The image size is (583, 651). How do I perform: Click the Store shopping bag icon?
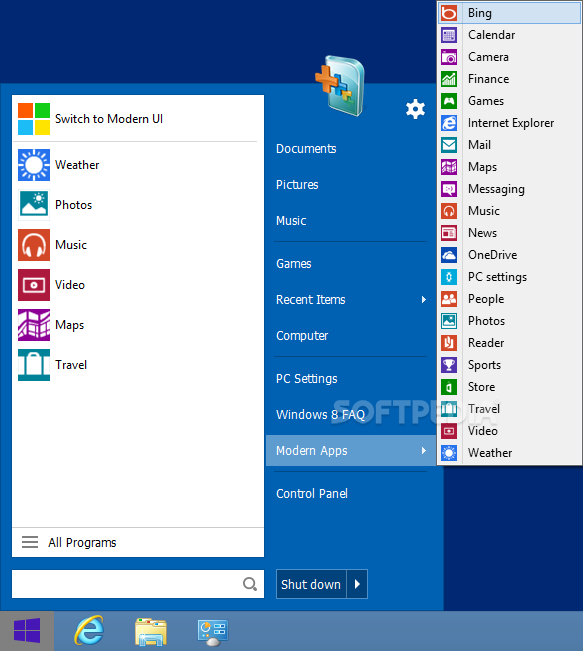click(x=448, y=387)
